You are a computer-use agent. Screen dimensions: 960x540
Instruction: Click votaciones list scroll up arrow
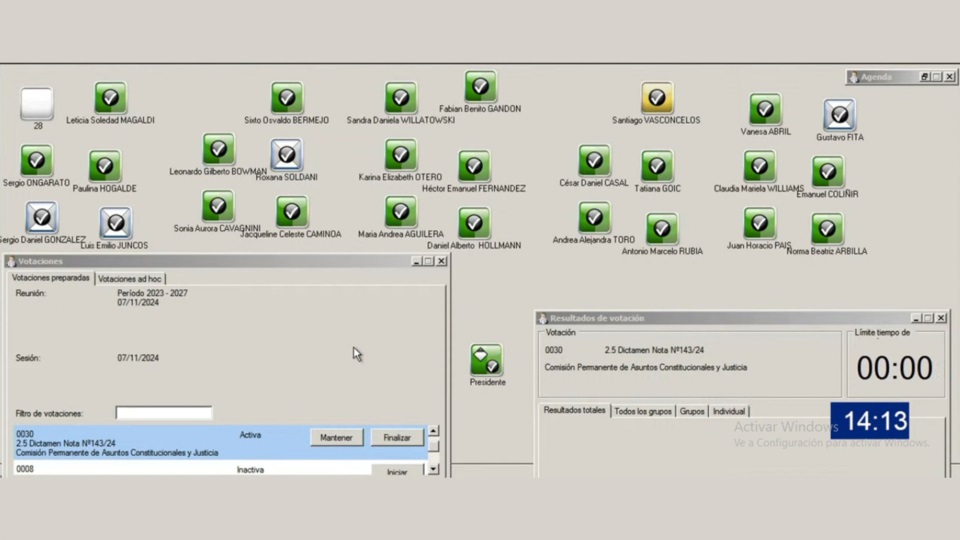point(433,431)
